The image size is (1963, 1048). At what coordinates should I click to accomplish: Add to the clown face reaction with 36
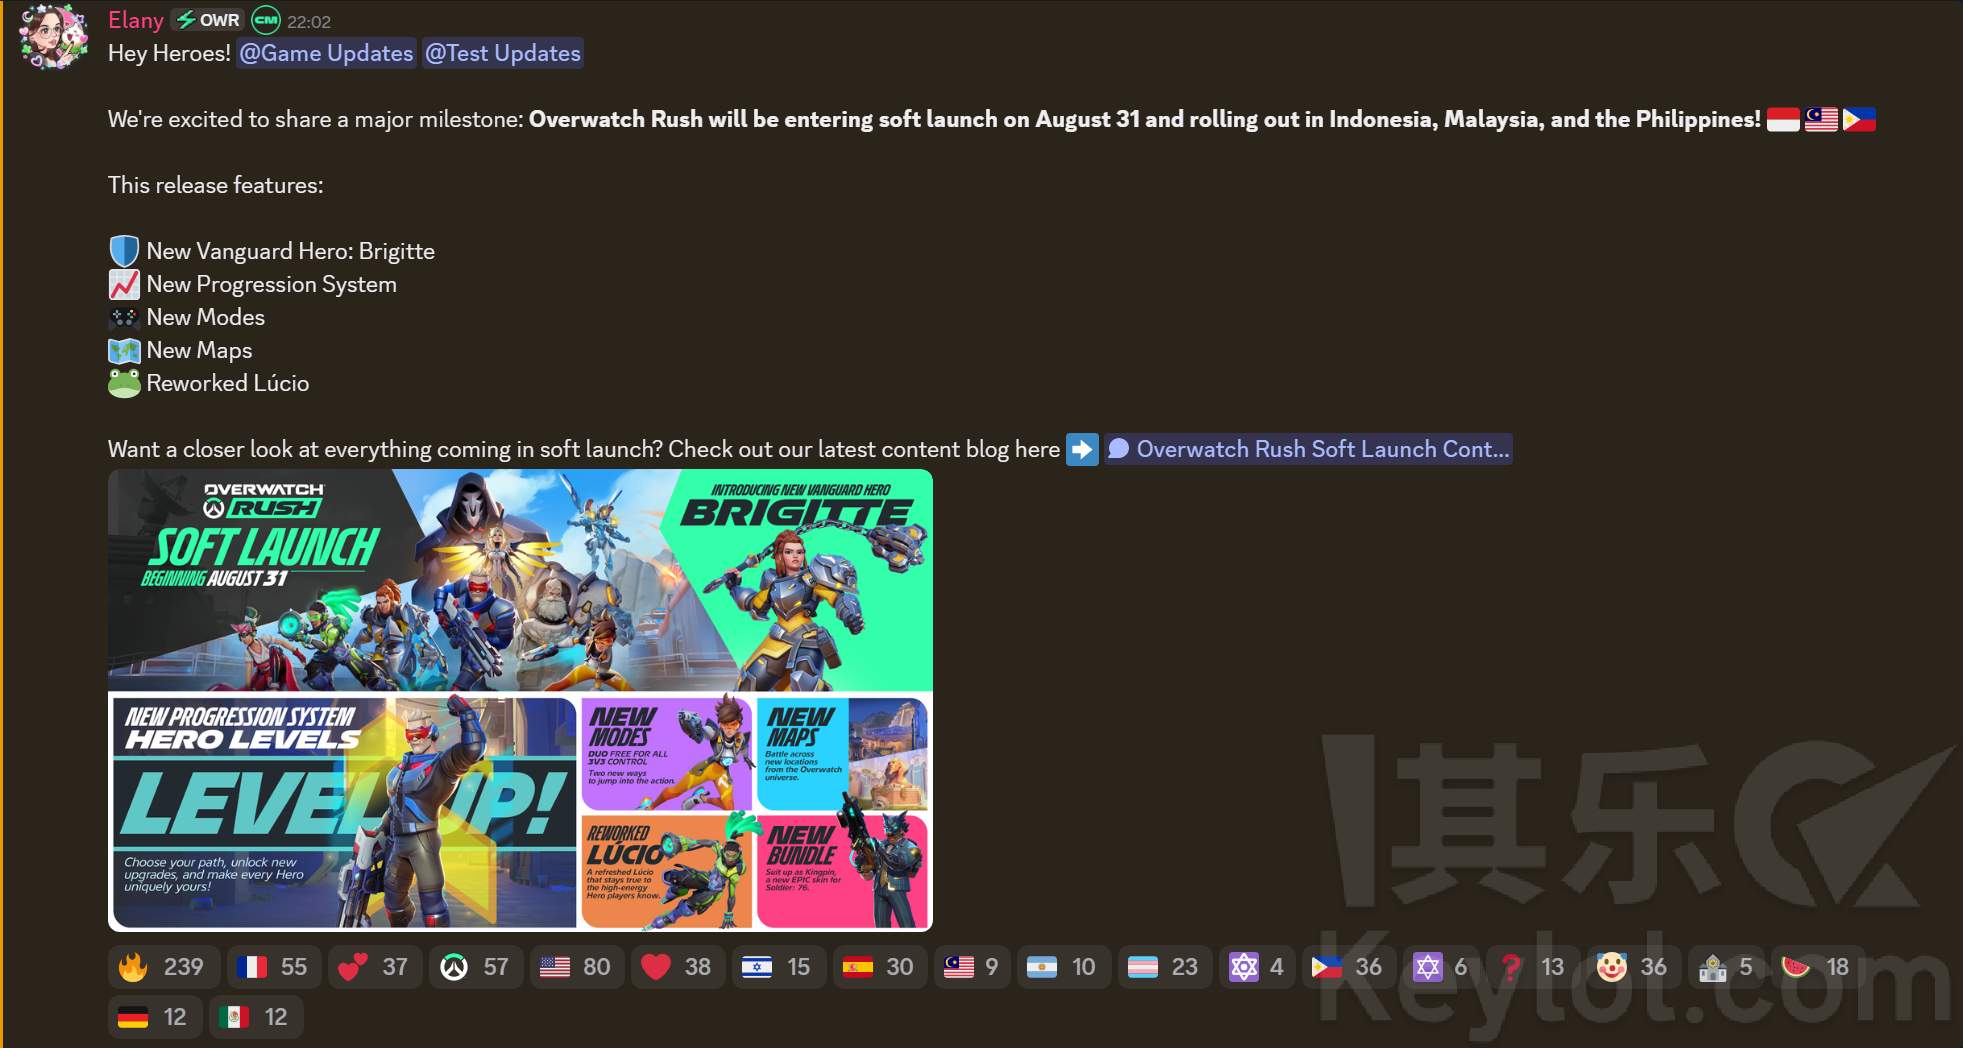point(1634,967)
